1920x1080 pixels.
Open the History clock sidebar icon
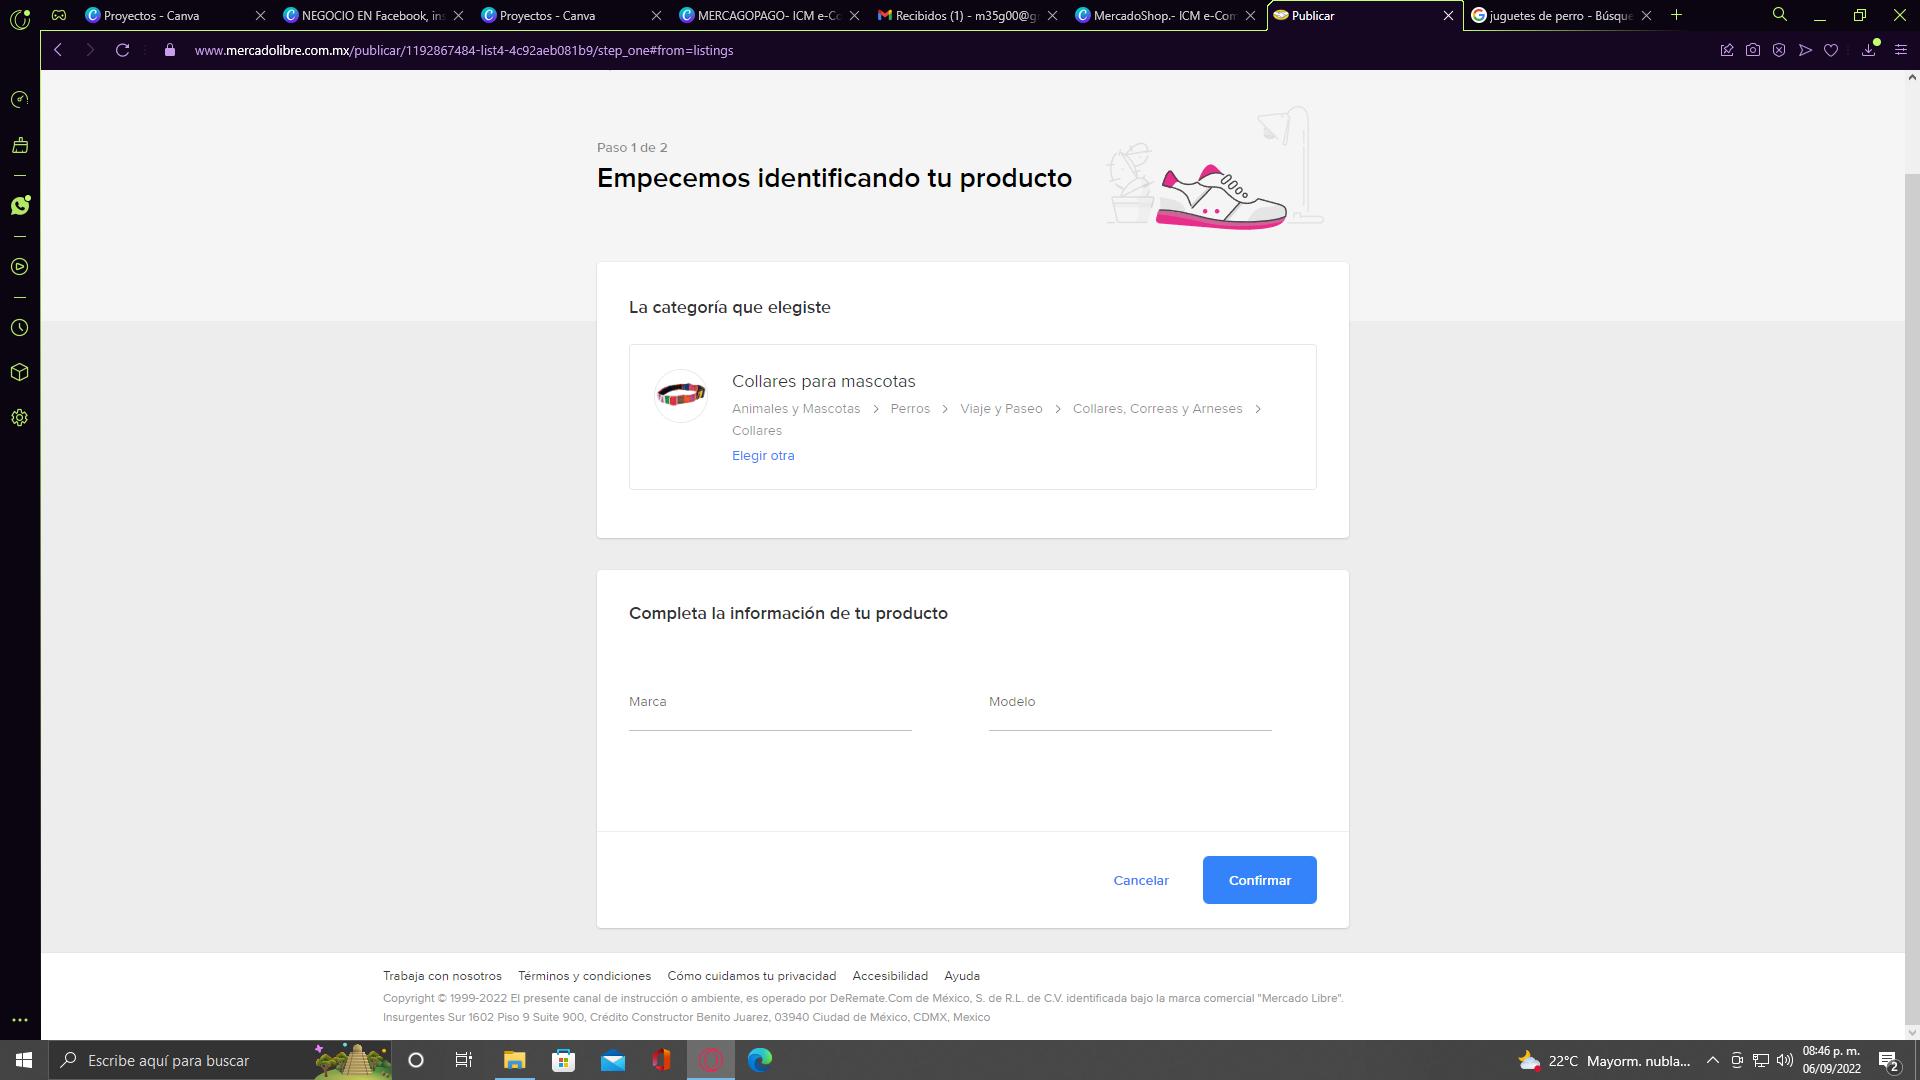coord(20,328)
